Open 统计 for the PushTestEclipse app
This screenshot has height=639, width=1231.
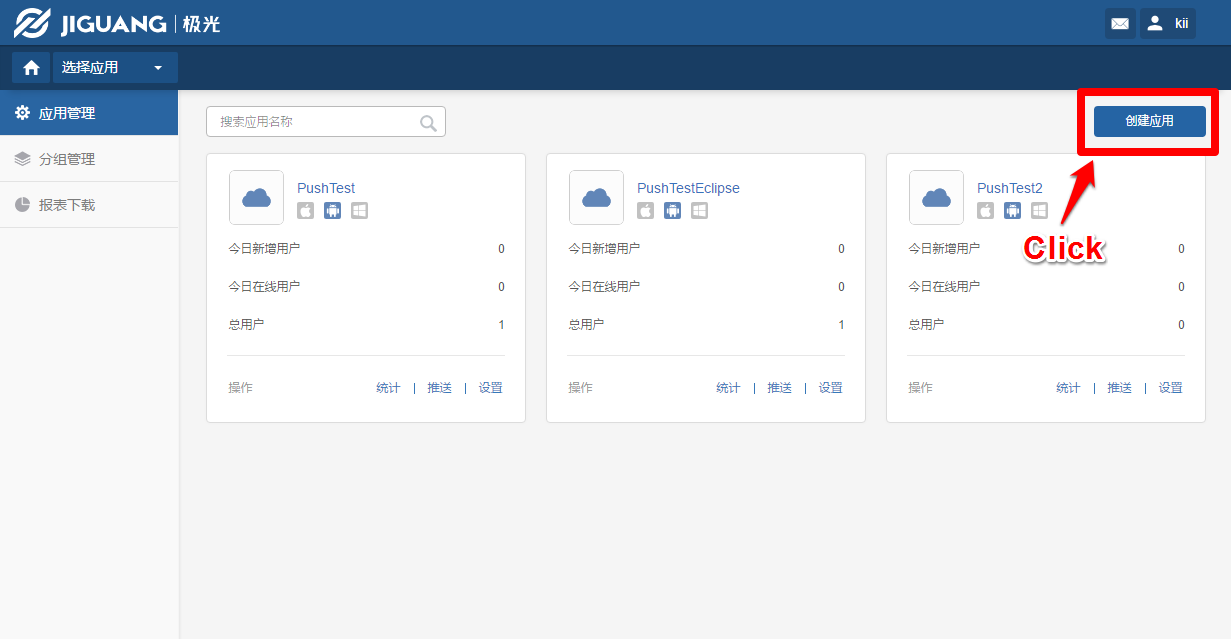click(x=728, y=388)
